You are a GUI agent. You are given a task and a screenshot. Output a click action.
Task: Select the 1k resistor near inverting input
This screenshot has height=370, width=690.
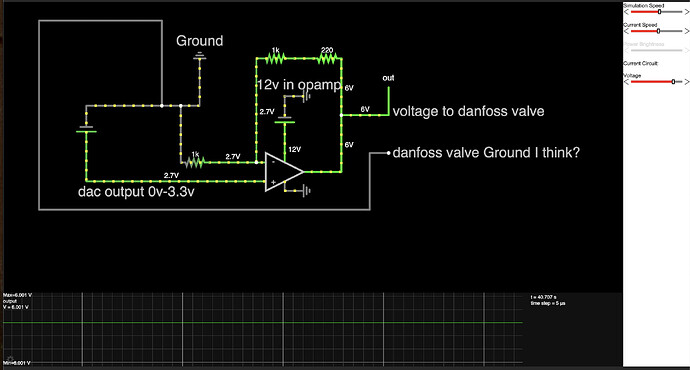(195, 162)
